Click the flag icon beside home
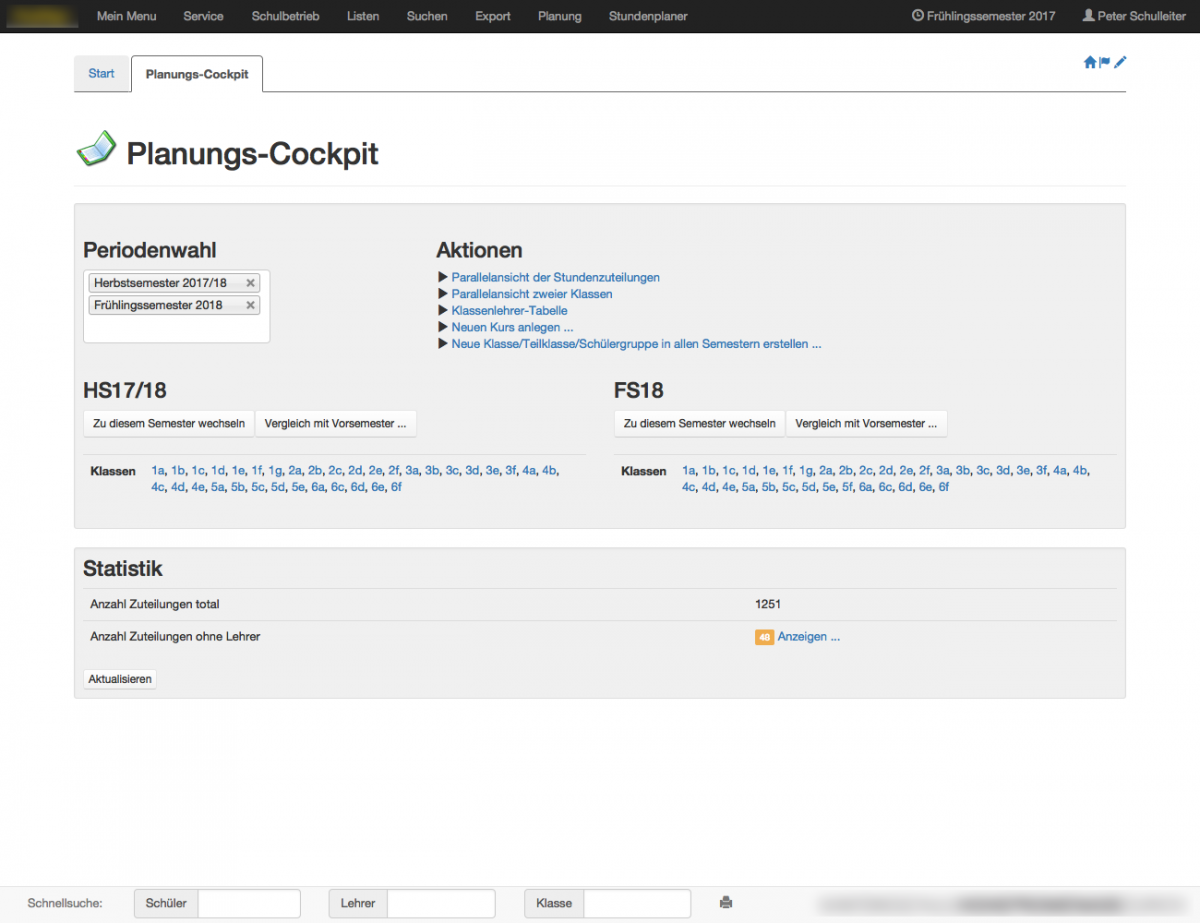1200x923 pixels. pos(1105,62)
